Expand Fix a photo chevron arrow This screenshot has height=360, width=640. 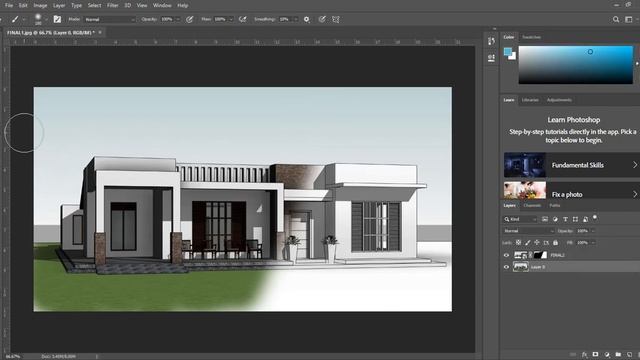[635, 194]
